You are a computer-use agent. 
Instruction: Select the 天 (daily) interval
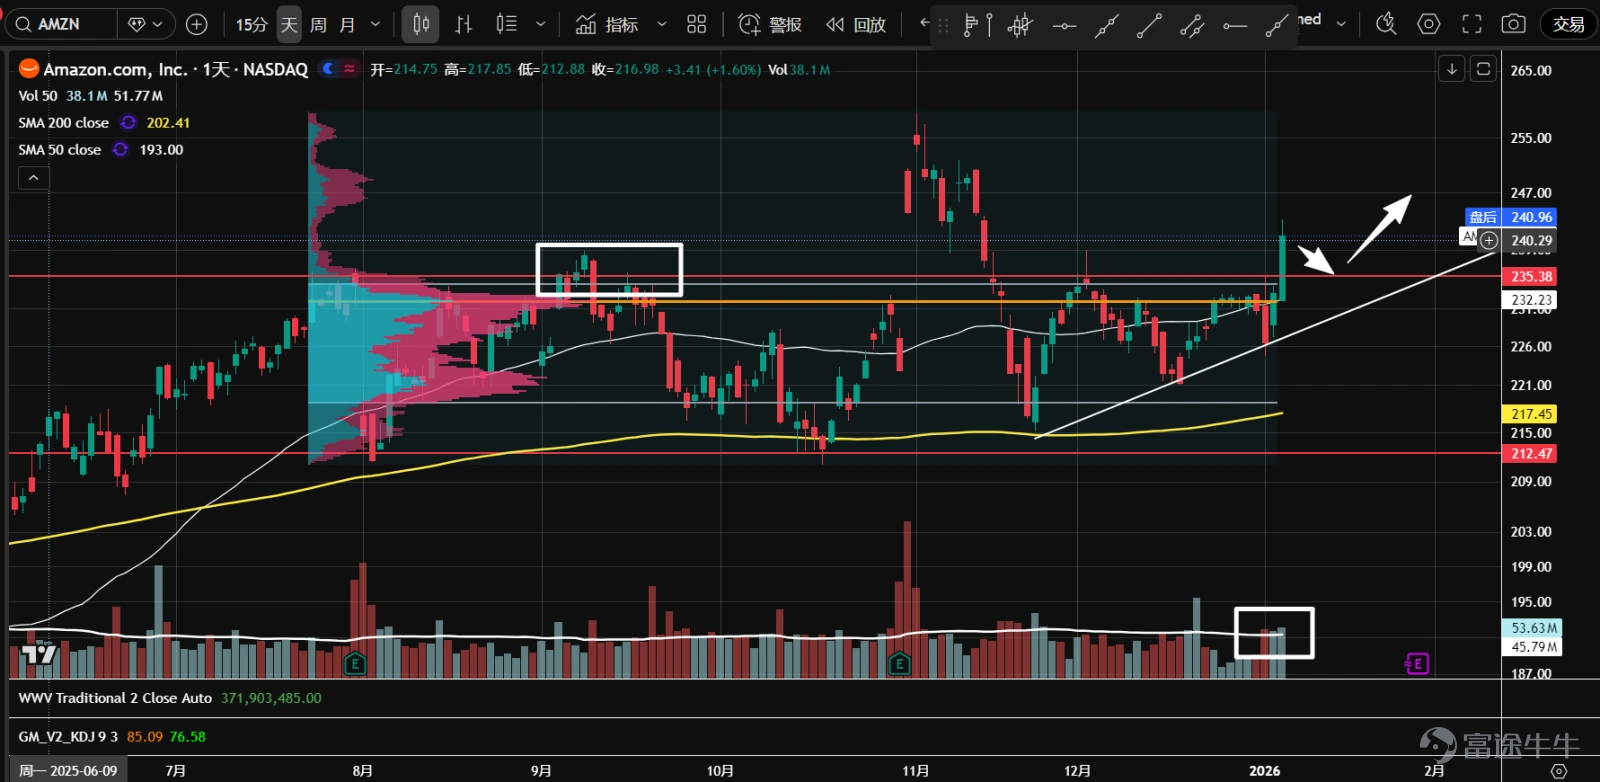click(289, 24)
